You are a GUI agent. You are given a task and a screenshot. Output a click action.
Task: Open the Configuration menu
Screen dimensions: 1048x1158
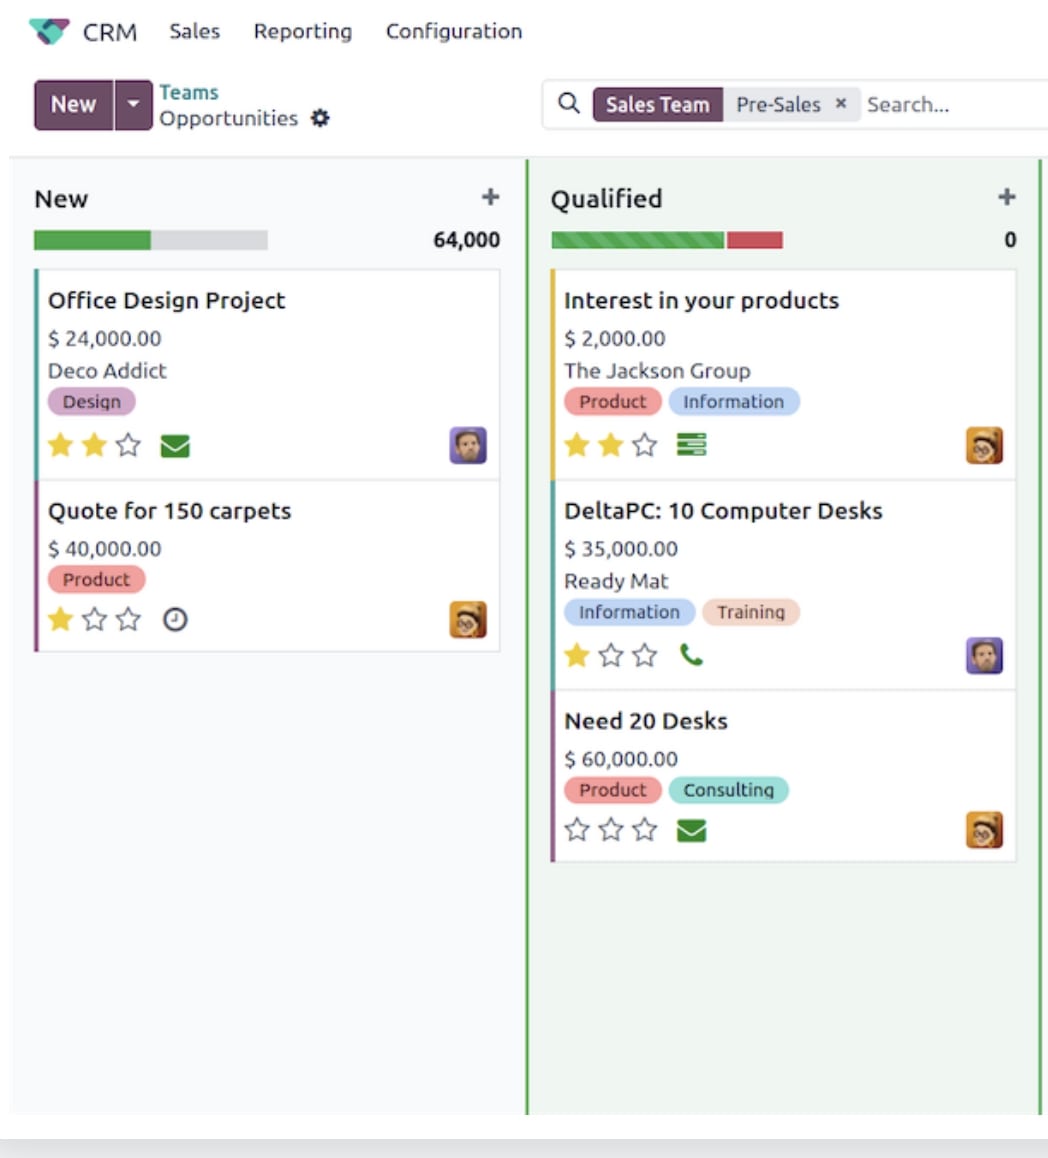(x=454, y=31)
